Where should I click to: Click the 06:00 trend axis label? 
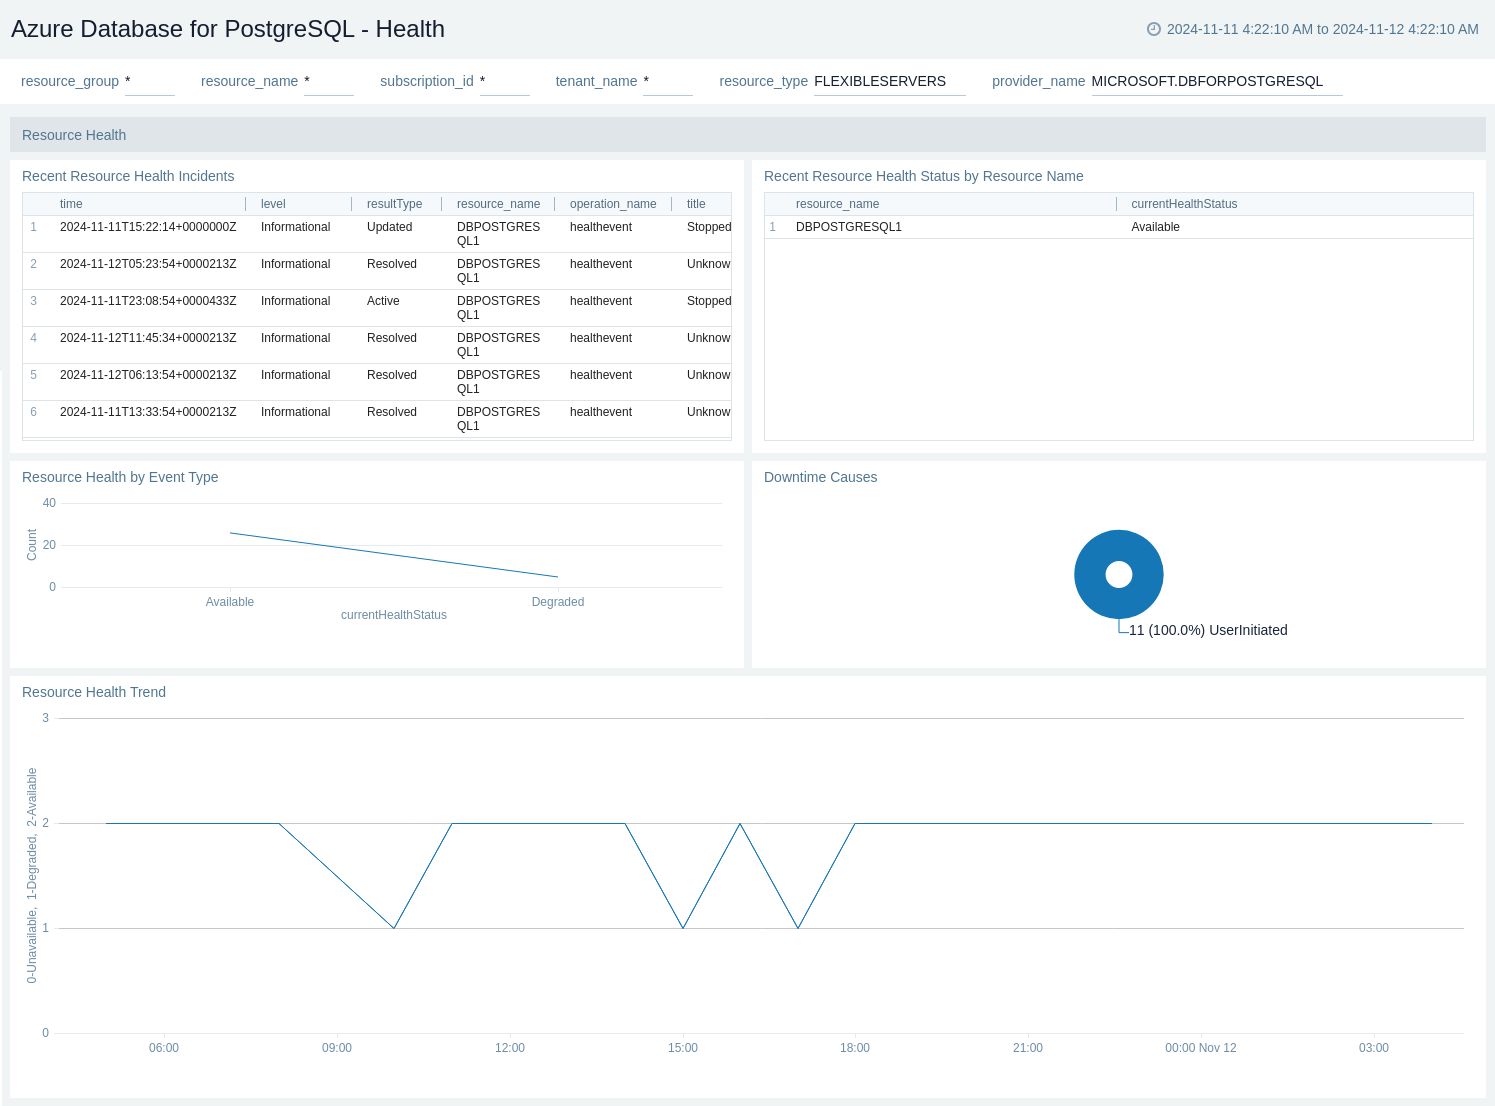(164, 1048)
